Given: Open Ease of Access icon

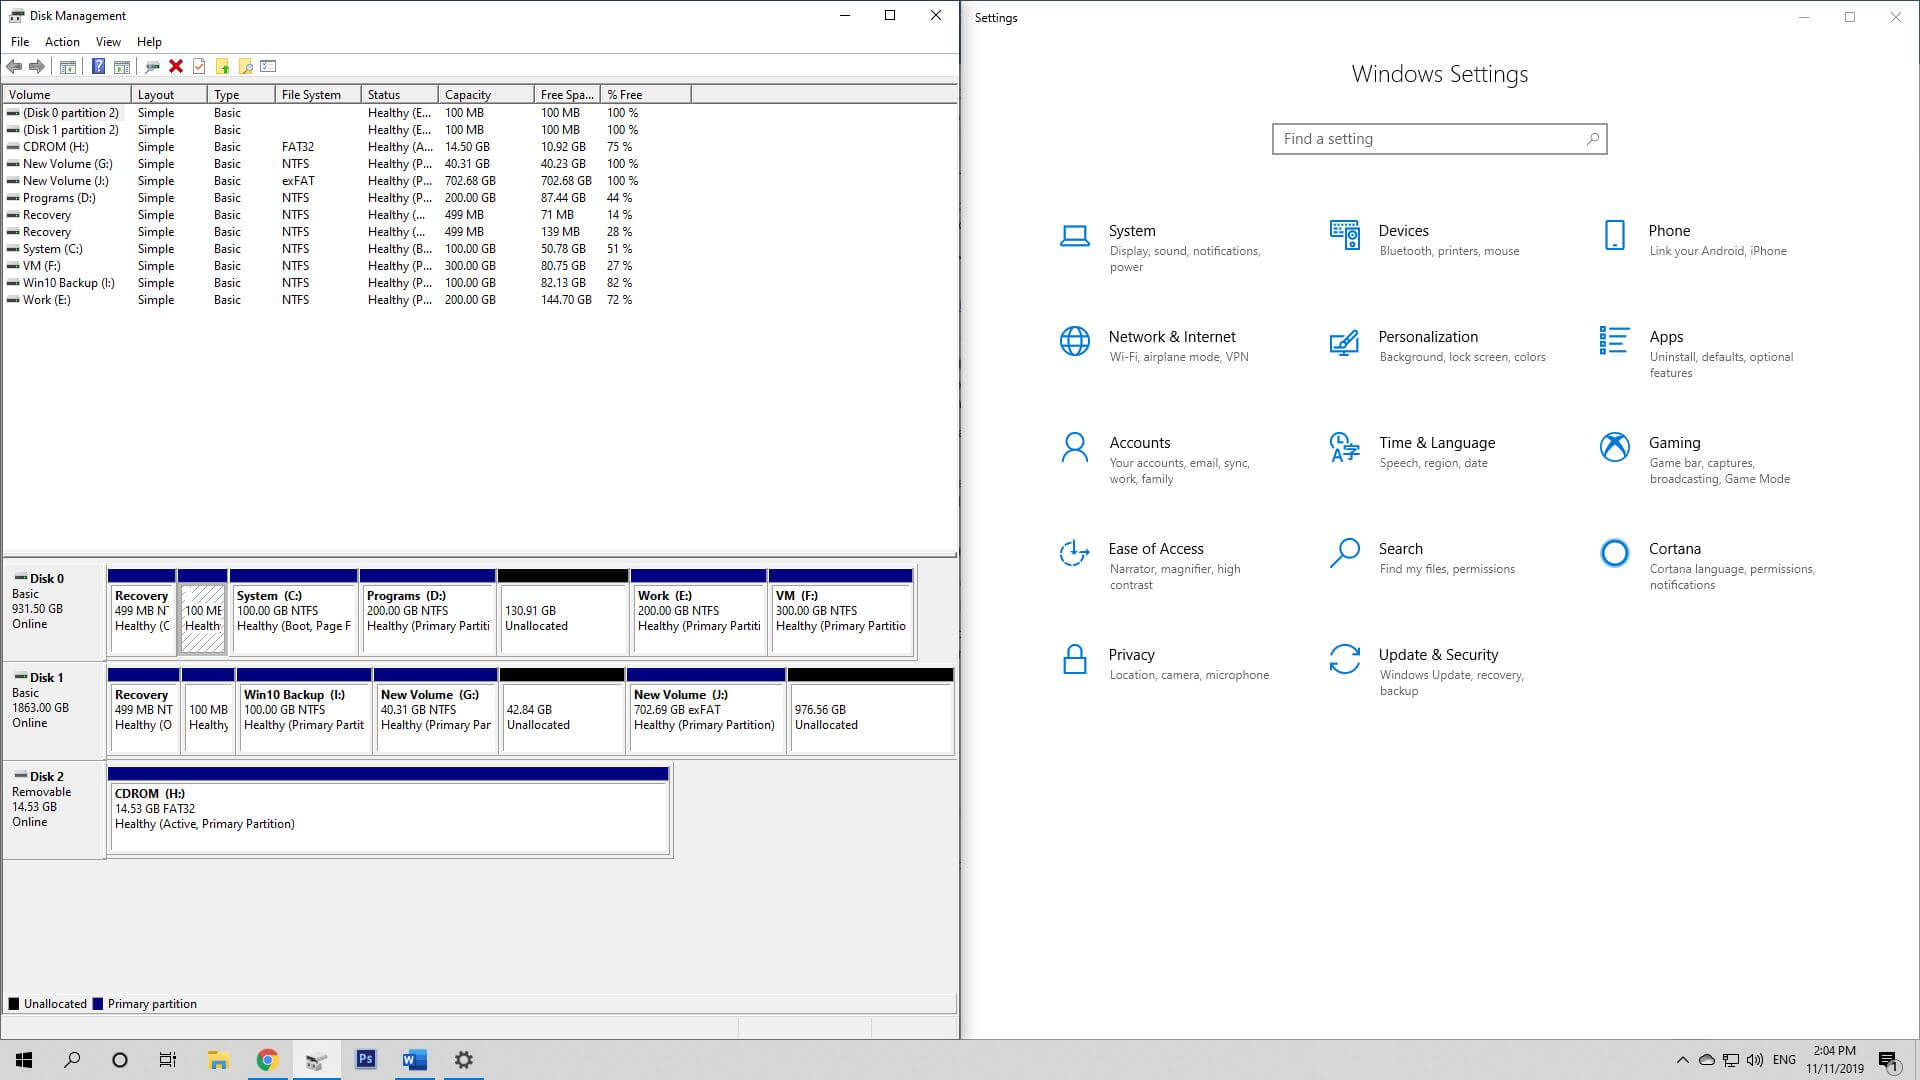Looking at the screenshot, I should 1074,553.
